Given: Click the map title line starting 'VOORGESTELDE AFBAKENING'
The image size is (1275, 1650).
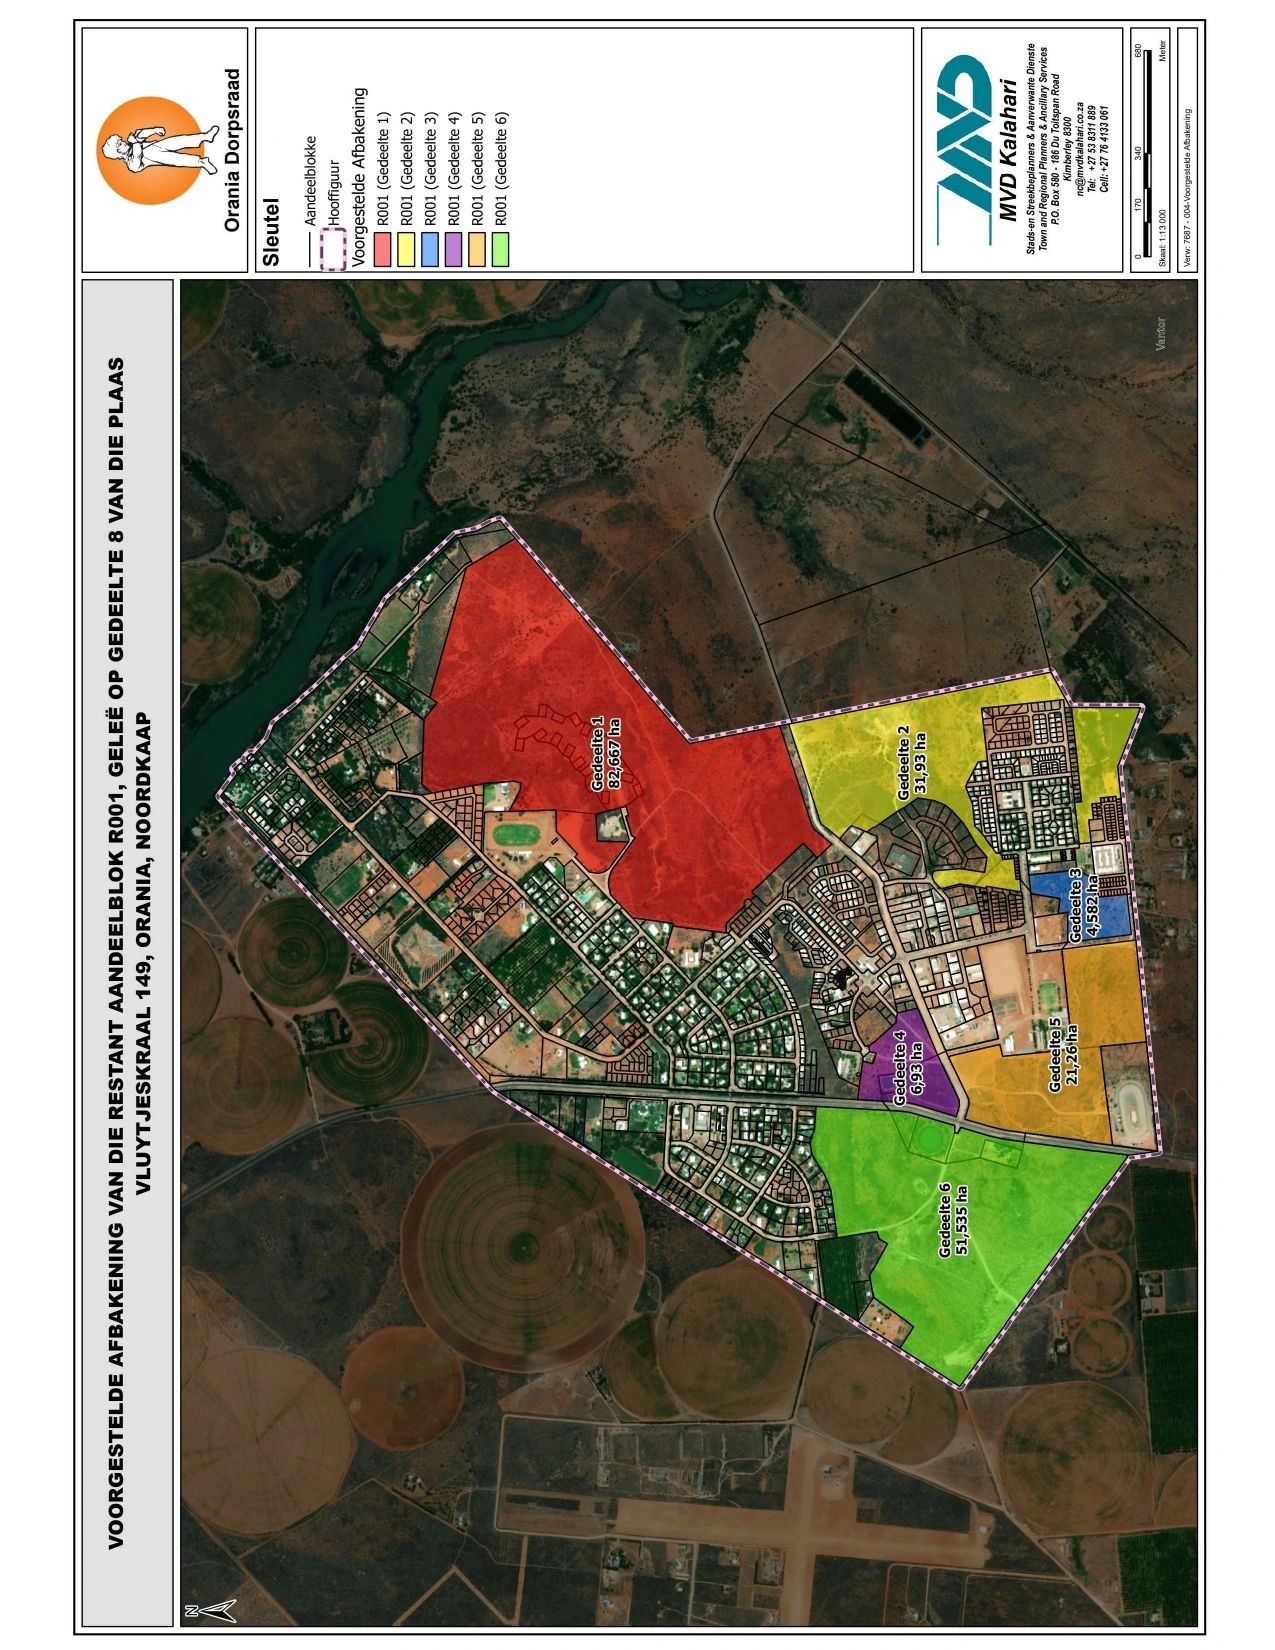Looking at the screenshot, I should (115, 951).
